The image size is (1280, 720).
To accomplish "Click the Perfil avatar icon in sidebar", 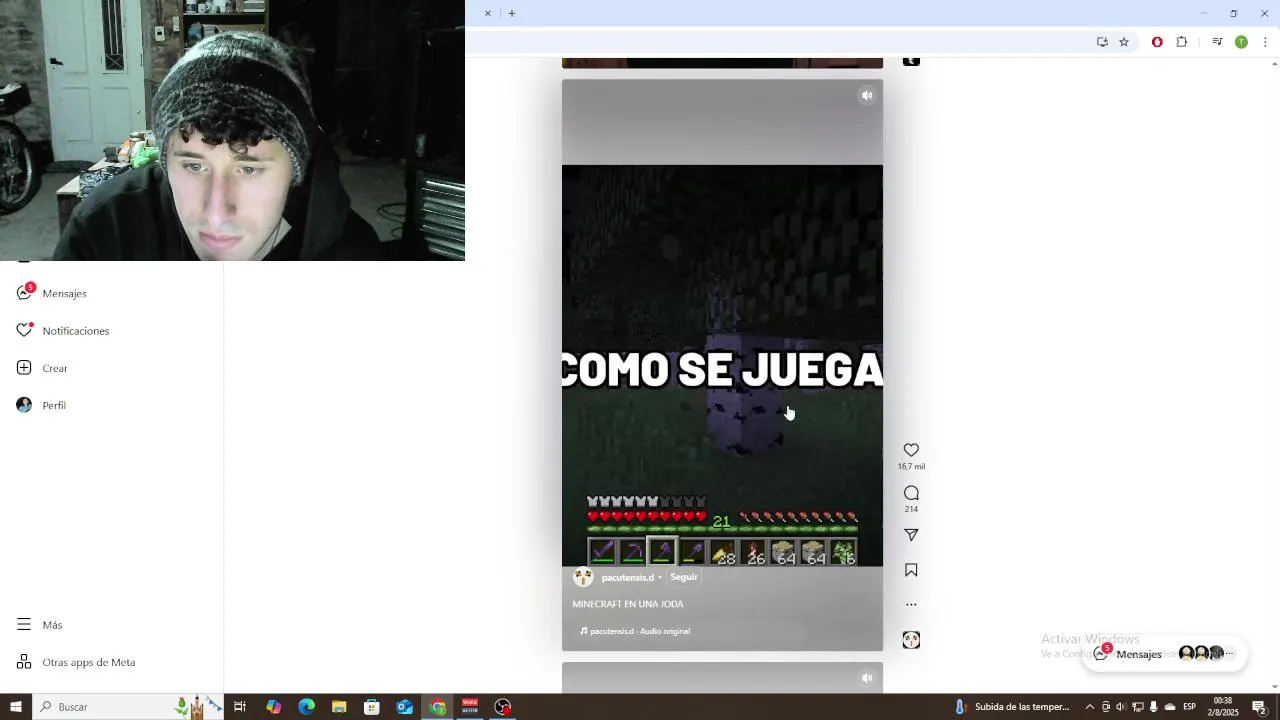I will point(24,405).
